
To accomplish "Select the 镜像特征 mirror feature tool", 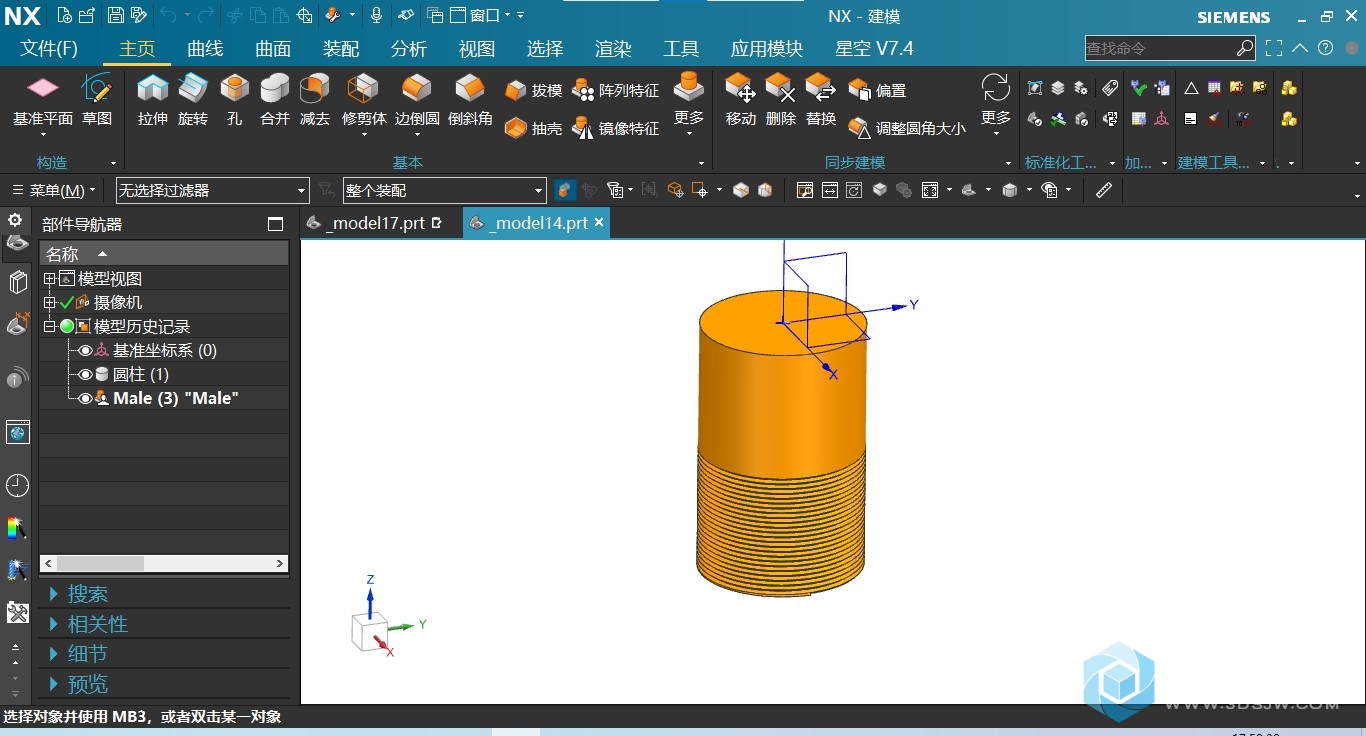I will [x=616, y=128].
